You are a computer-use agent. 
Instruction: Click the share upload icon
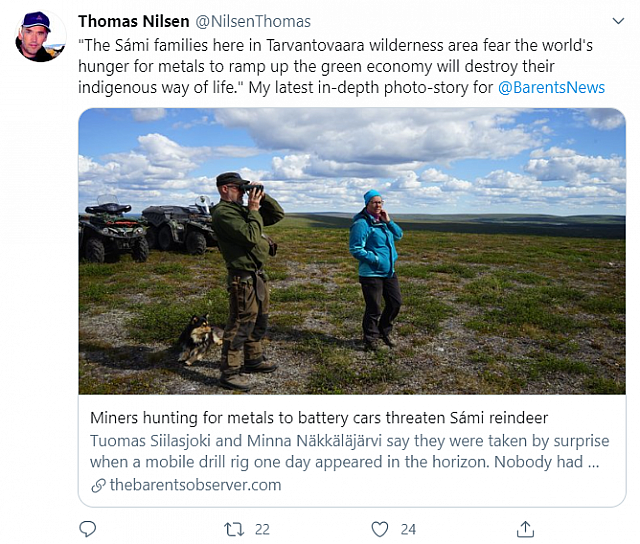point(525,529)
